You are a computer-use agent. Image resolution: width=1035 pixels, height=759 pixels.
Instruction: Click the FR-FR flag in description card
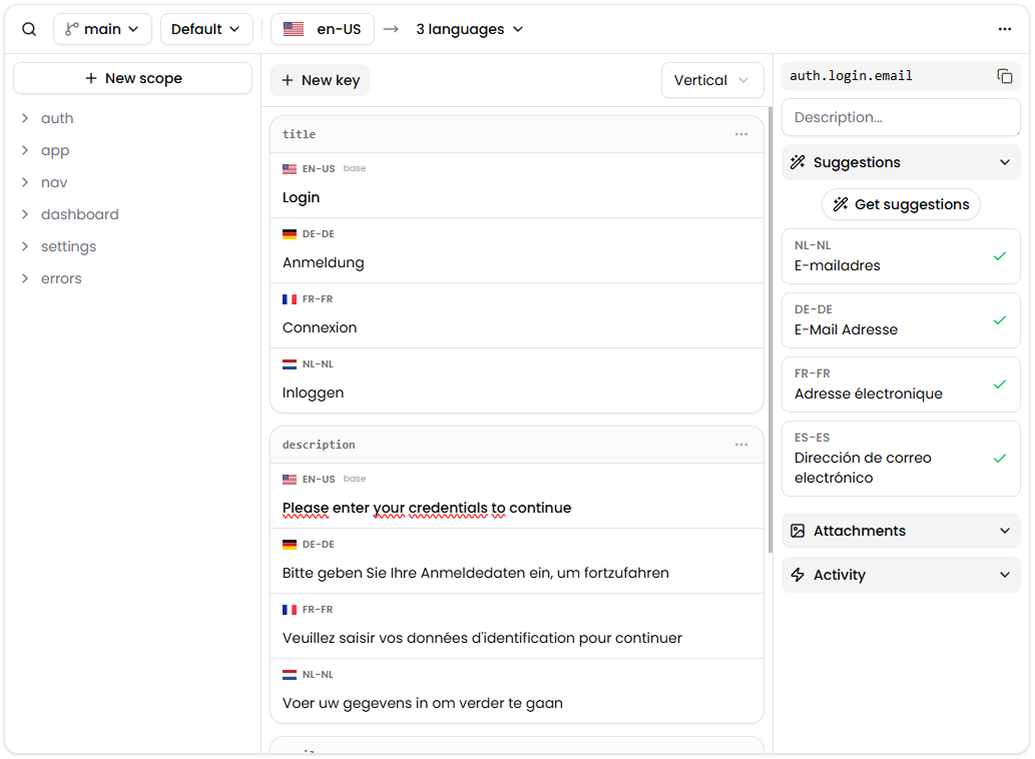coord(289,610)
